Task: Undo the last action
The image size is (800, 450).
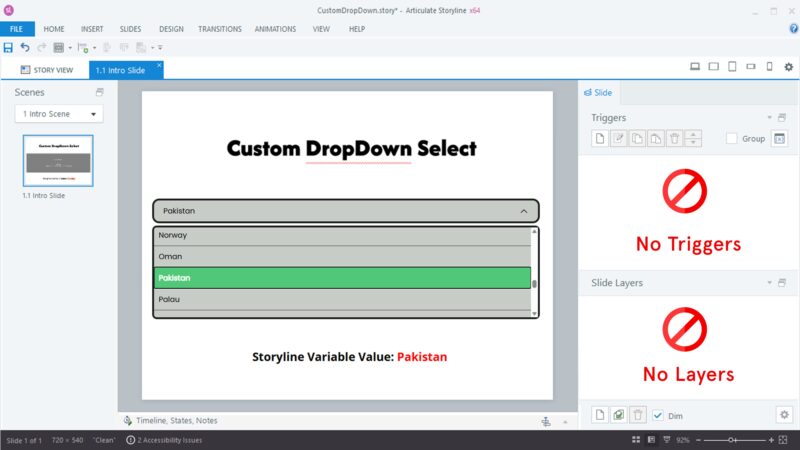Action: click(24, 47)
